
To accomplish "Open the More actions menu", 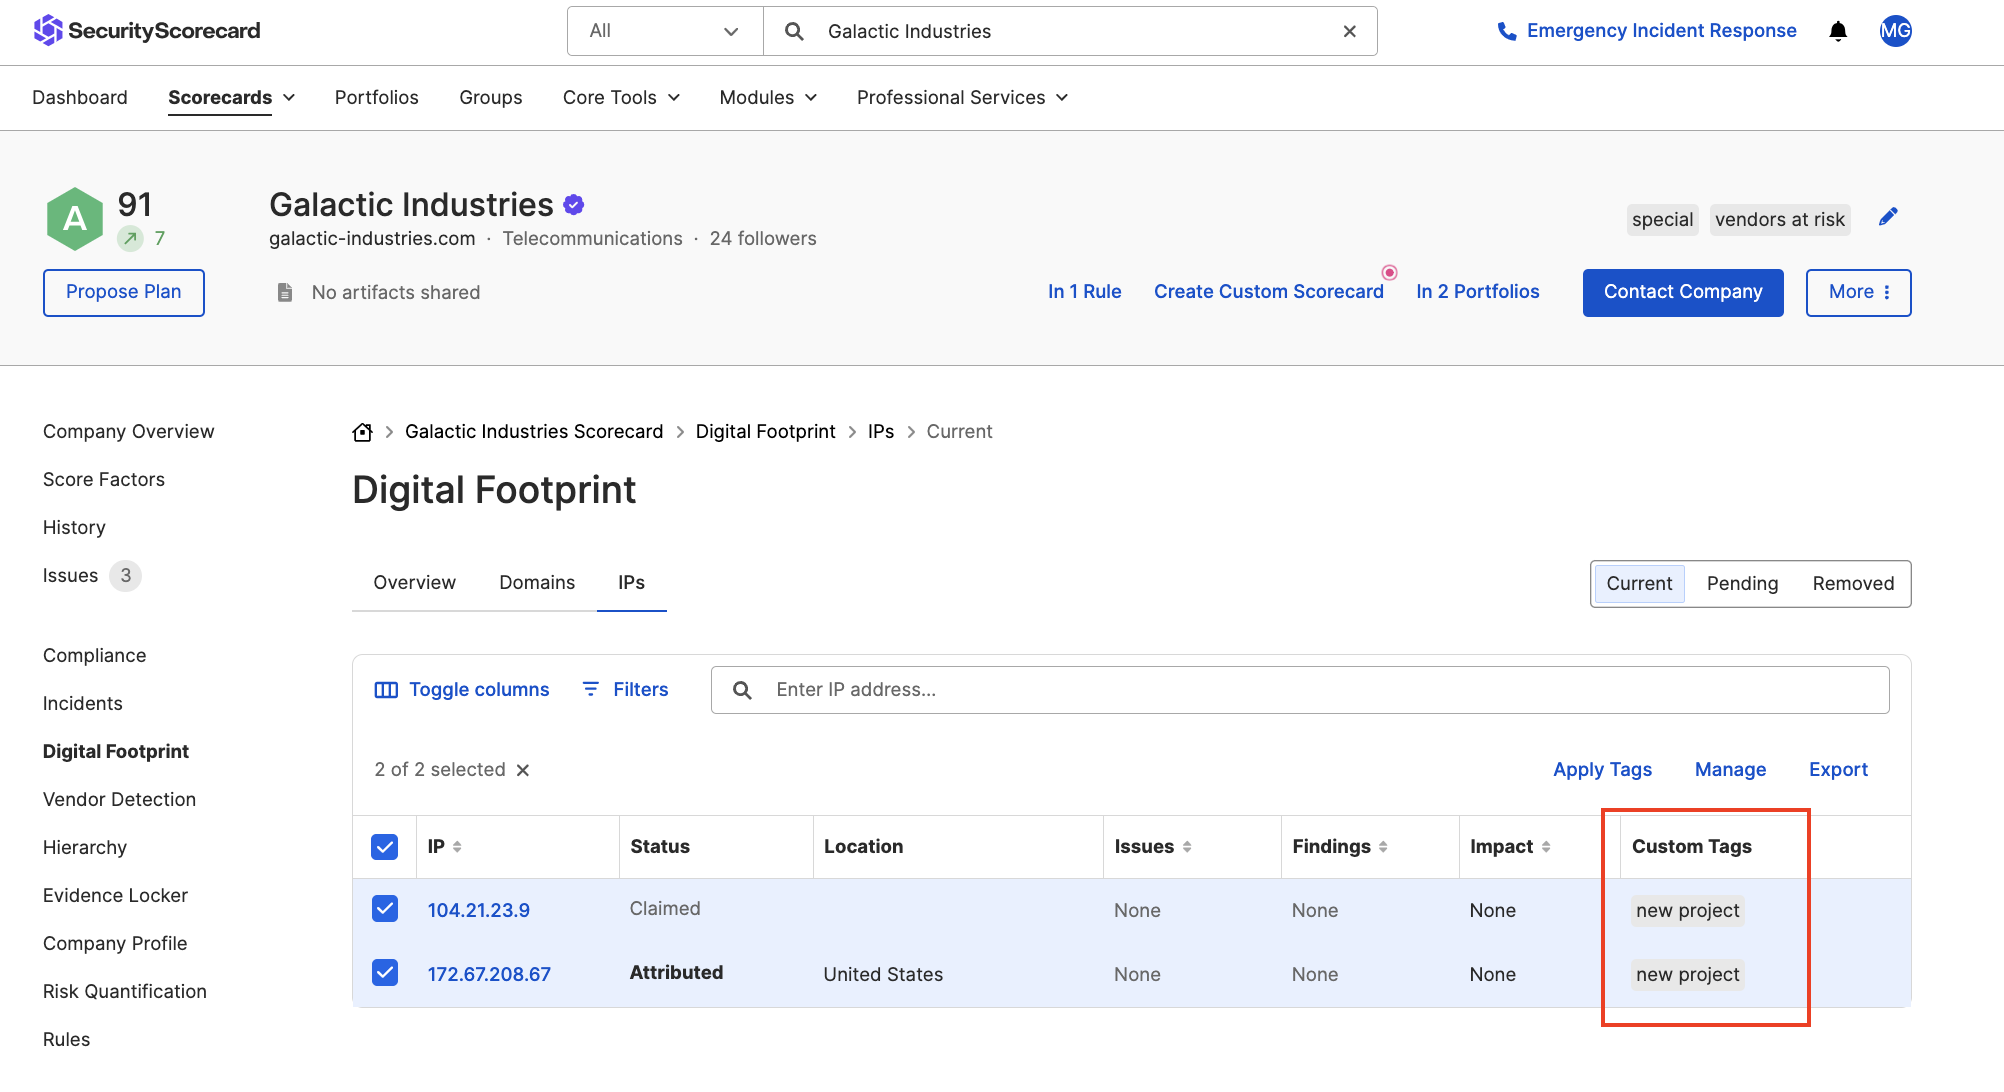I will point(1858,293).
